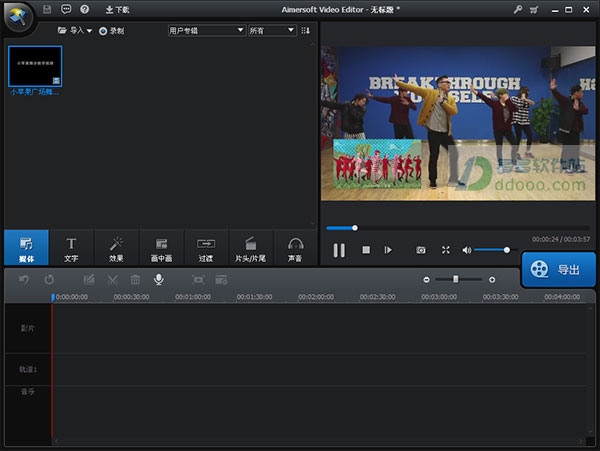This screenshot has height=451, width=600.
Task: Click the register key icon
Action: [x=517, y=10]
